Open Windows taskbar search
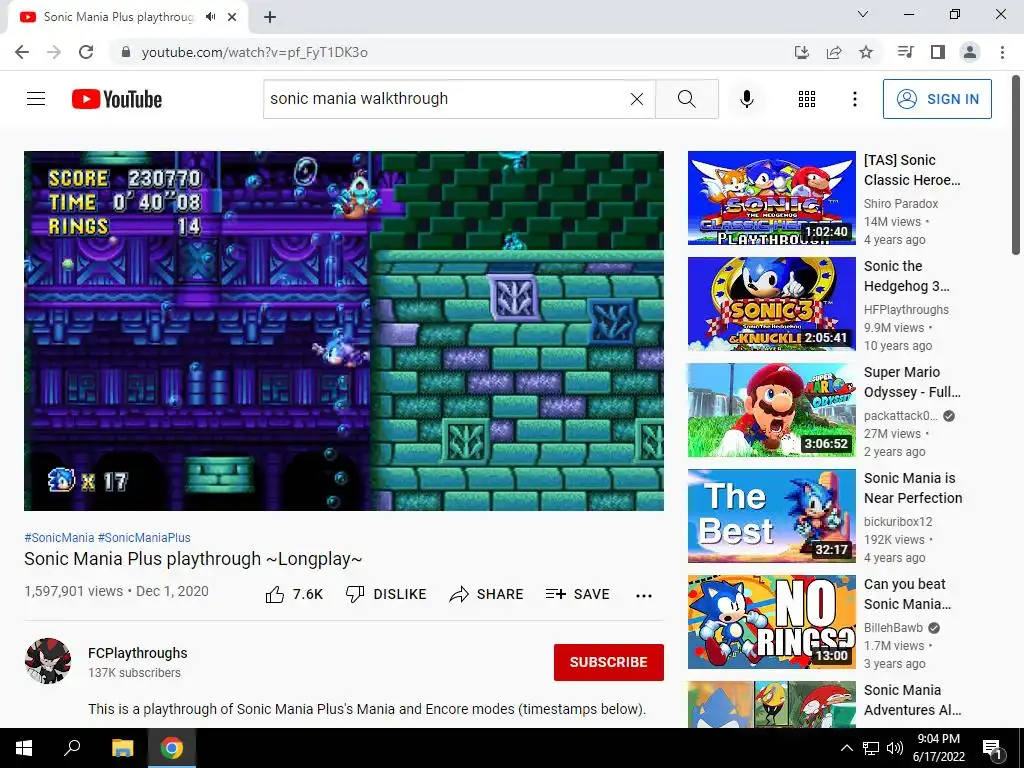Image resolution: width=1024 pixels, height=768 pixels. [72, 748]
